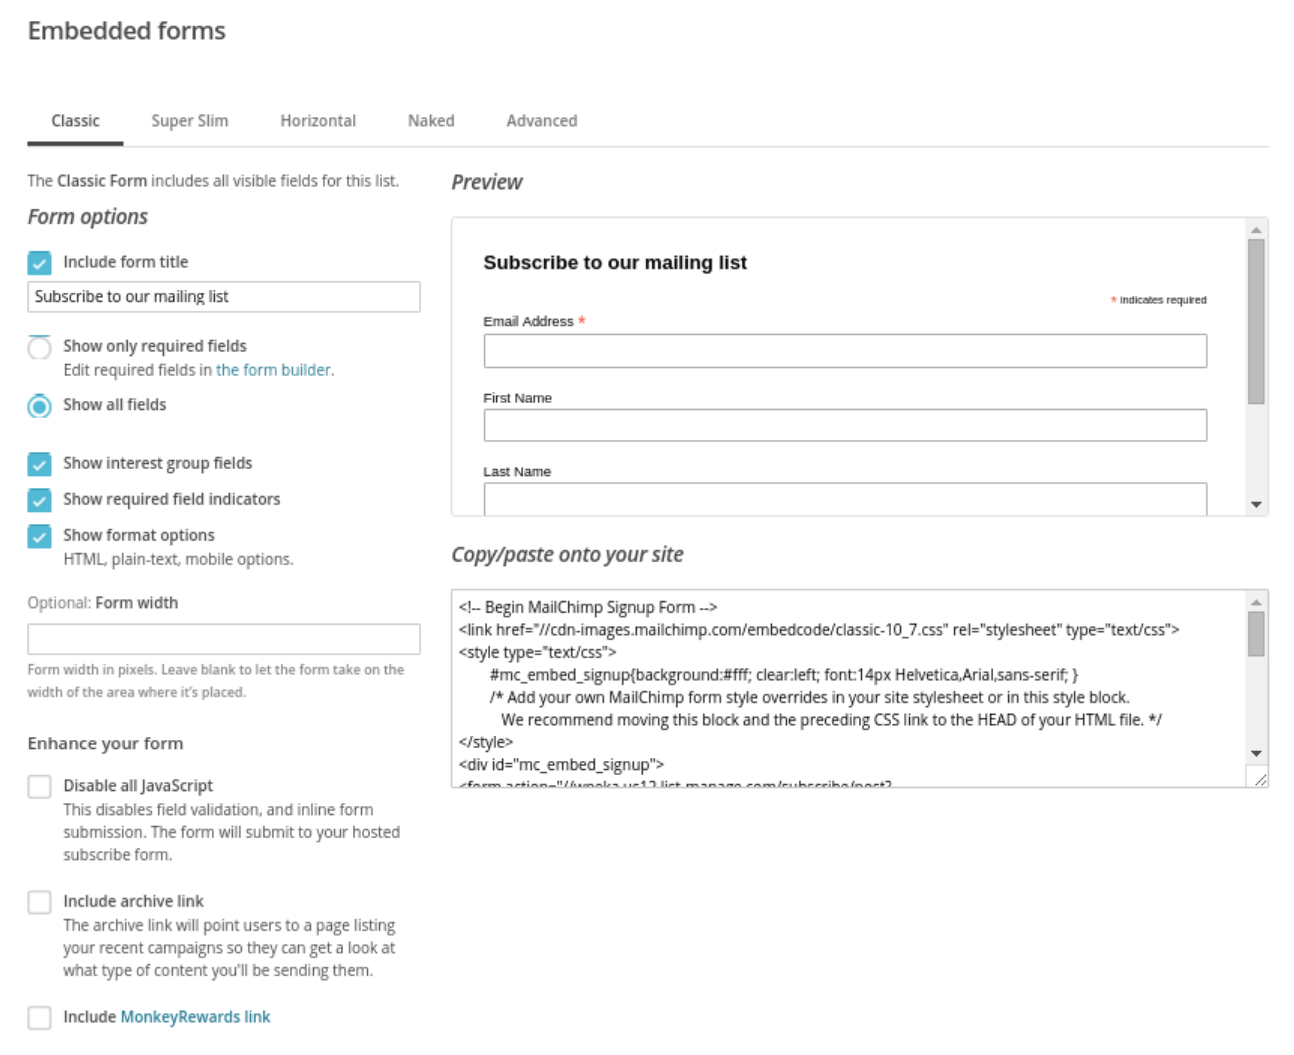This screenshot has width=1294, height=1055.
Task: Click the Form width input box
Action: pyautogui.click(x=223, y=638)
